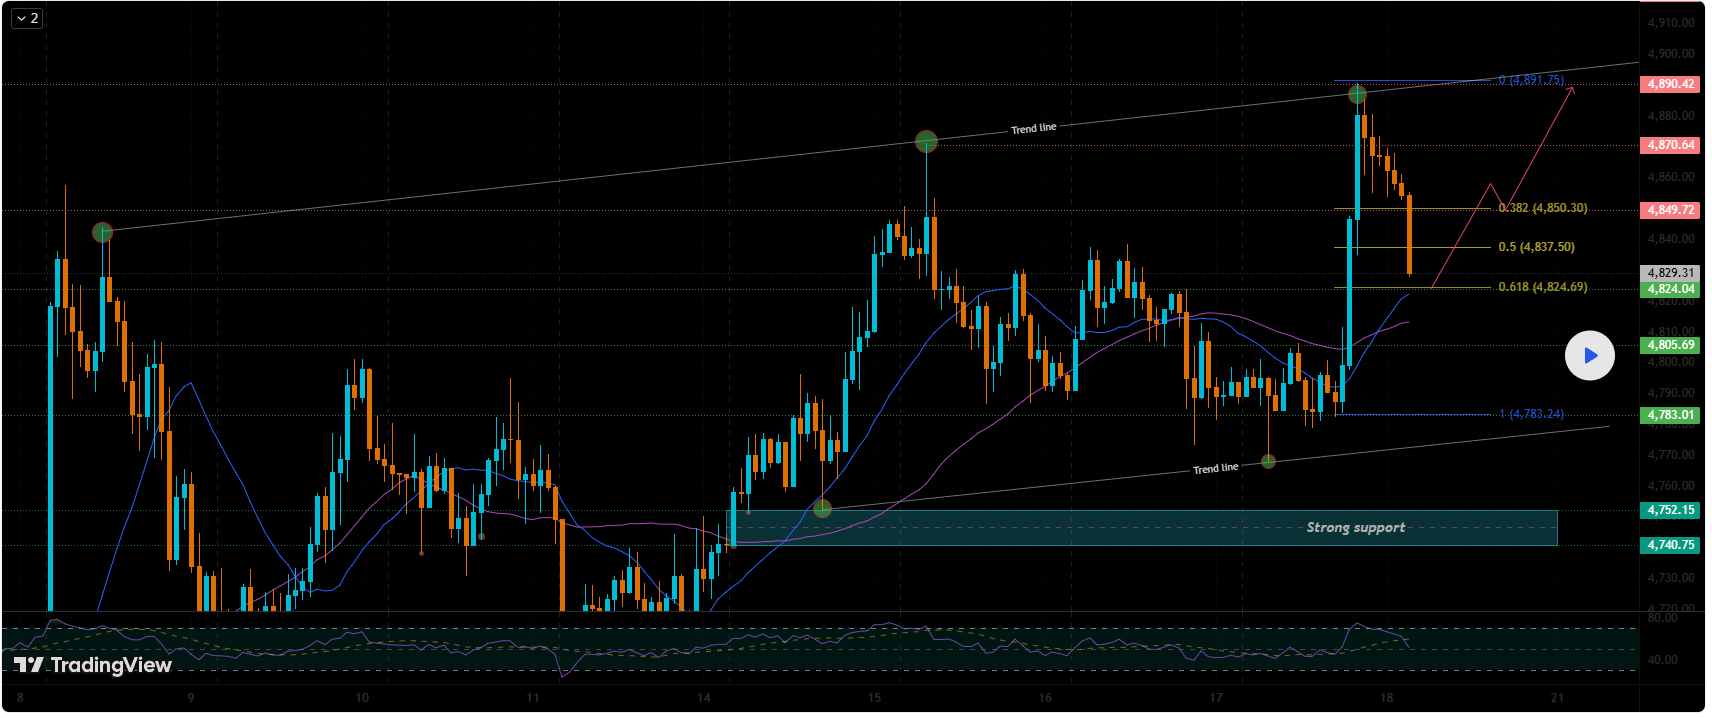Click the green circle marker above upper 'Trend line' label
The image size is (1712, 718).
926,141
